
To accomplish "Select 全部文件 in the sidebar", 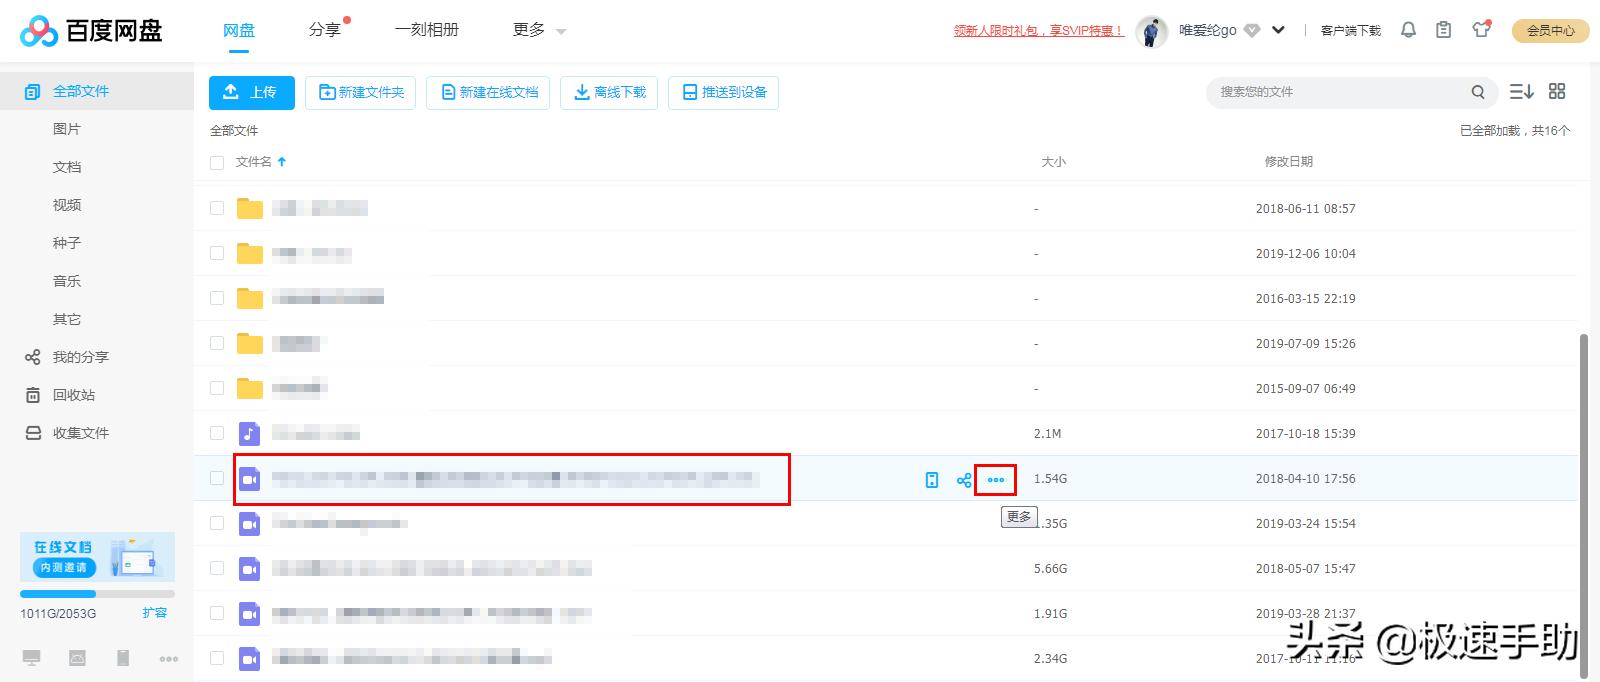I will point(97,91).
